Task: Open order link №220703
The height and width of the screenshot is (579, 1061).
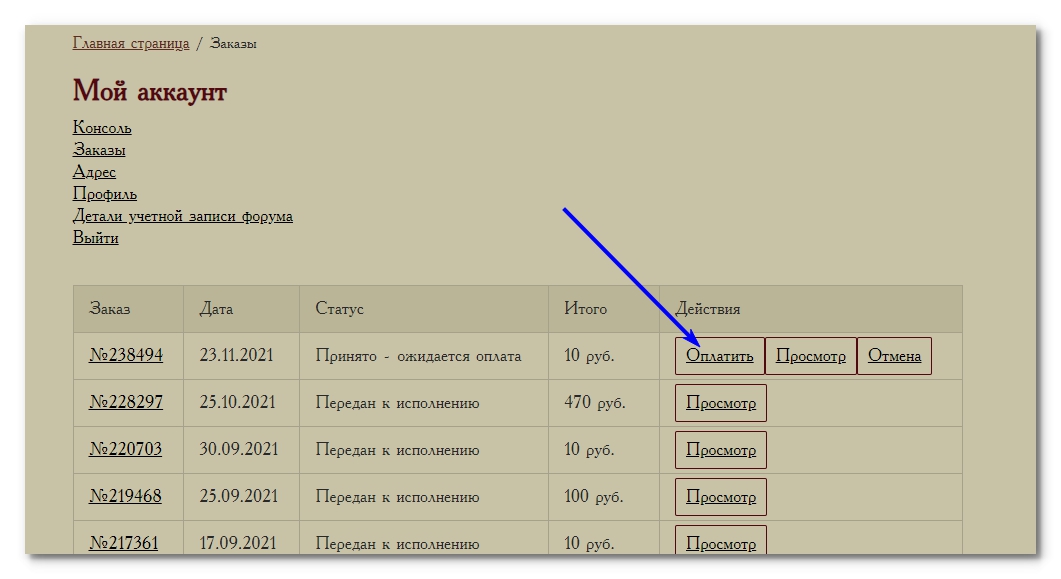Action: (125, 448)
